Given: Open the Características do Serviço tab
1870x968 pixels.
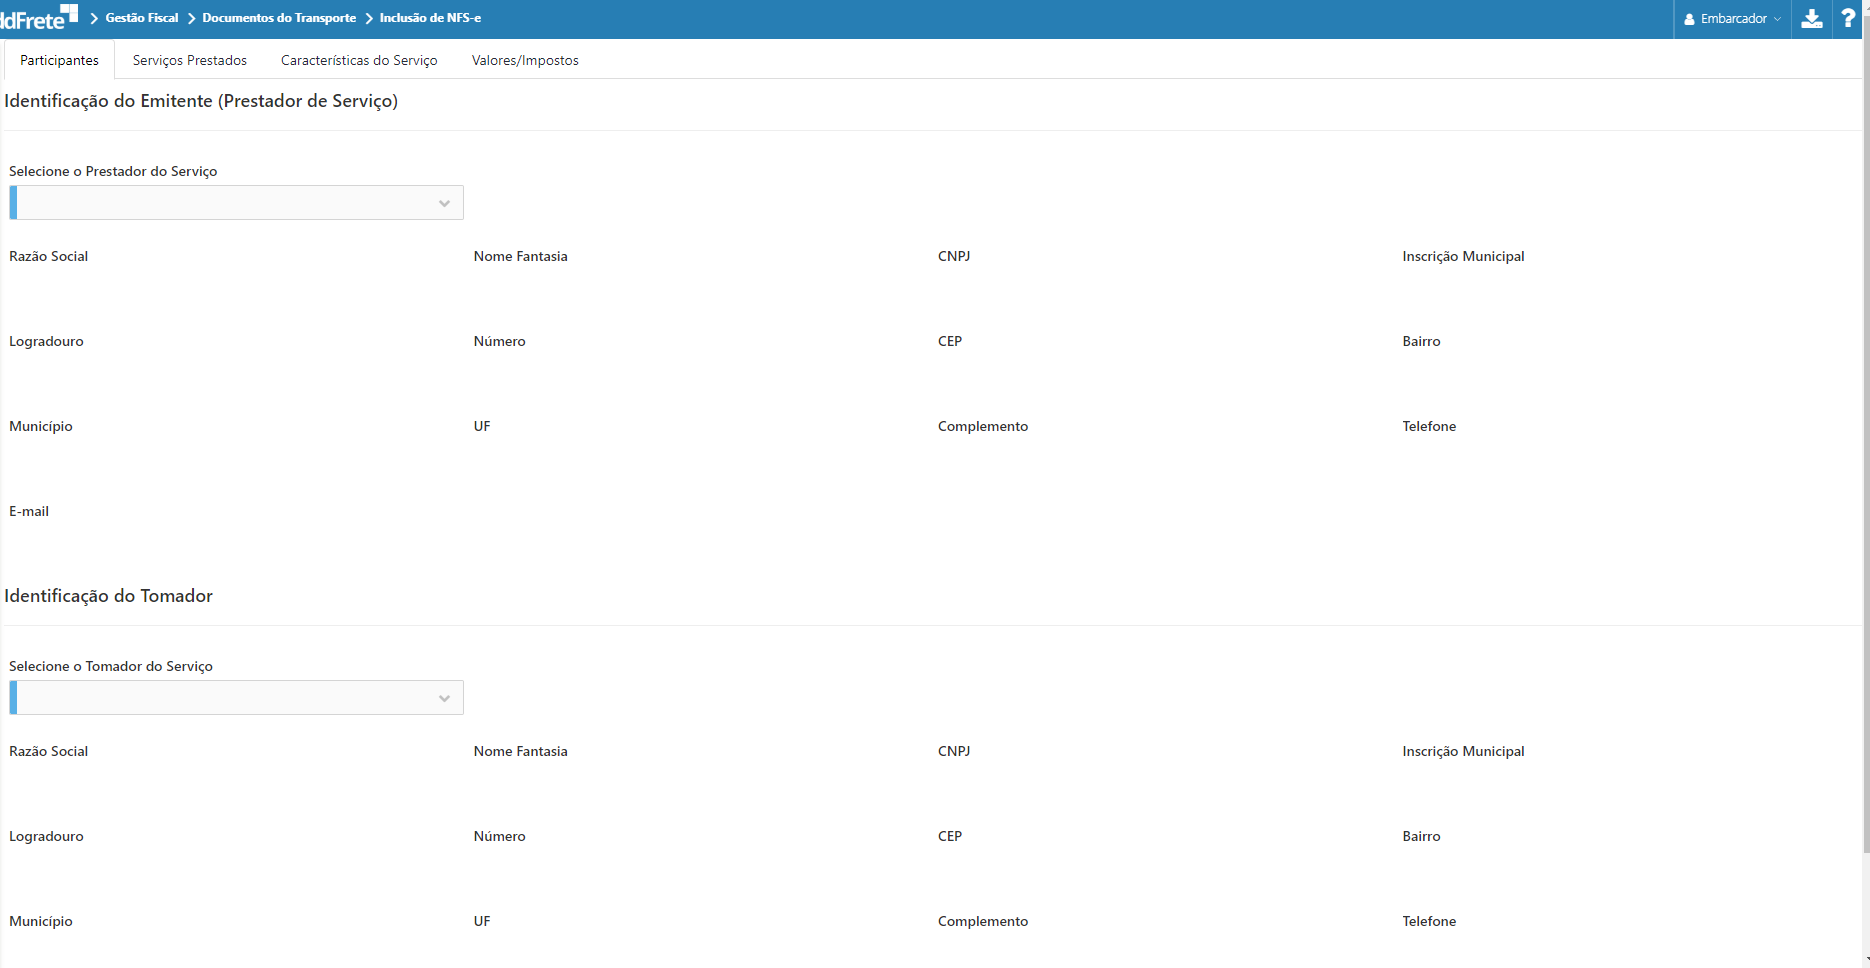Looking at the screenshot, I should (359, 60).
